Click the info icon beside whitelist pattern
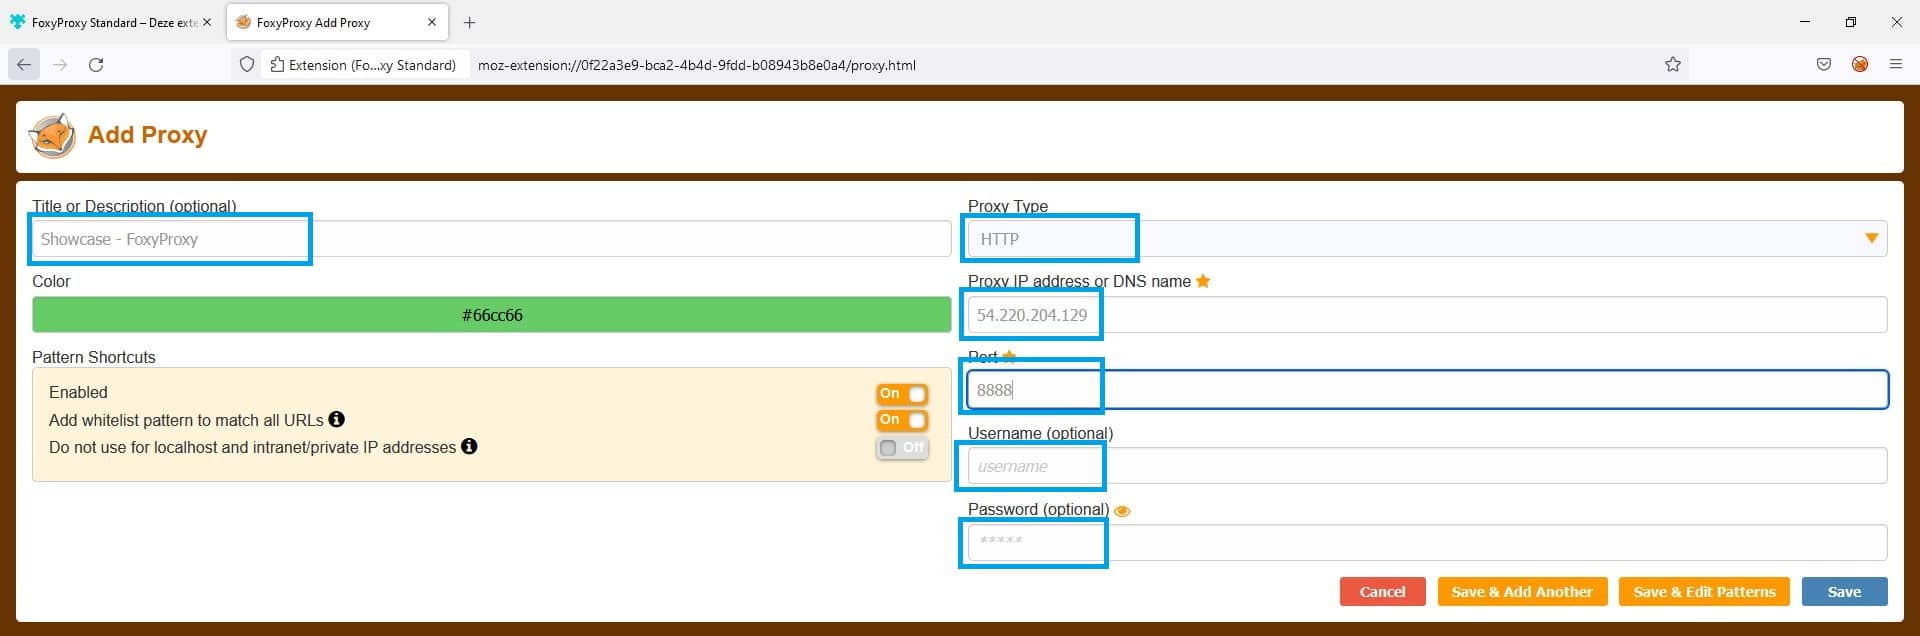 pos(337,419)
